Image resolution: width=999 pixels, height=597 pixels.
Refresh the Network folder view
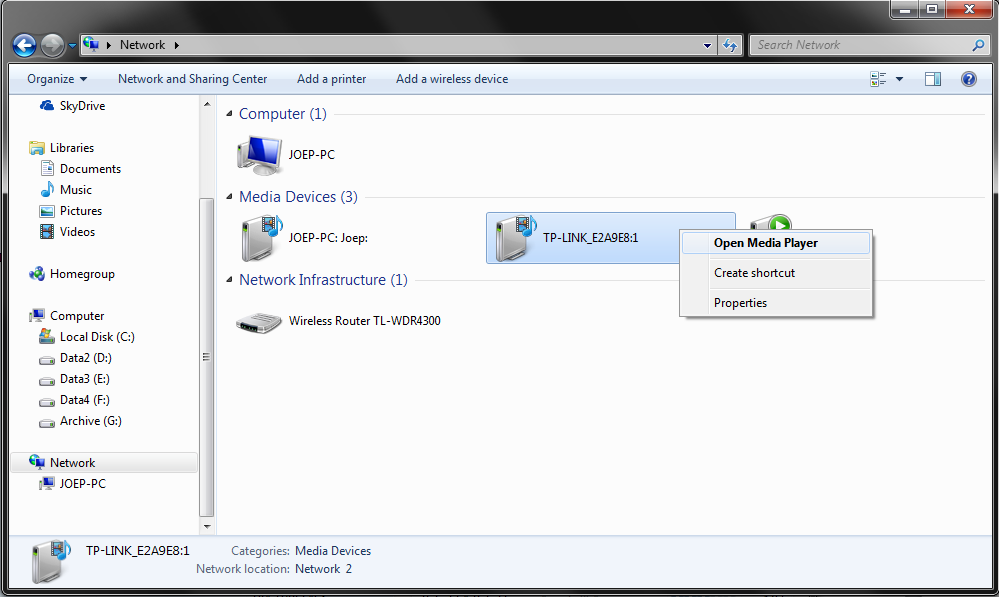(x=730, y=45)
